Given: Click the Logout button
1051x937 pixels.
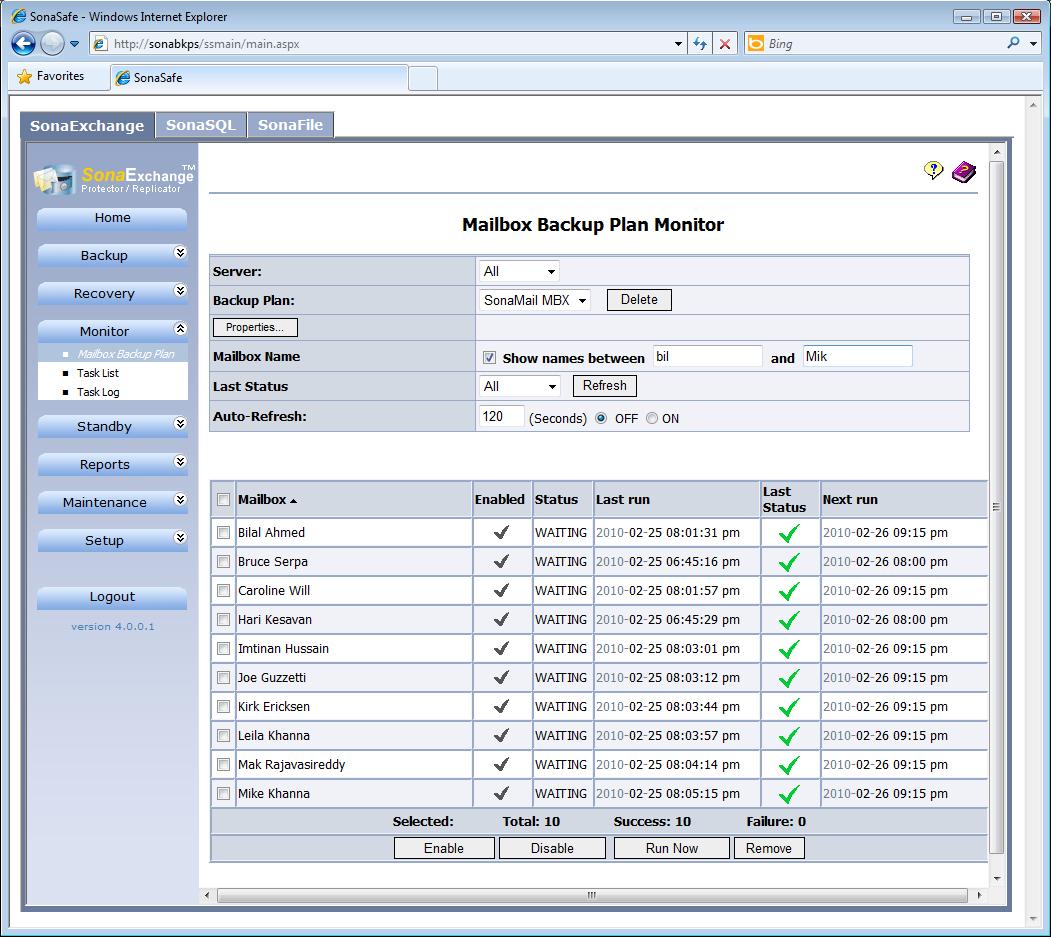Looking at the screenshot, I should [x=112, y=597].
